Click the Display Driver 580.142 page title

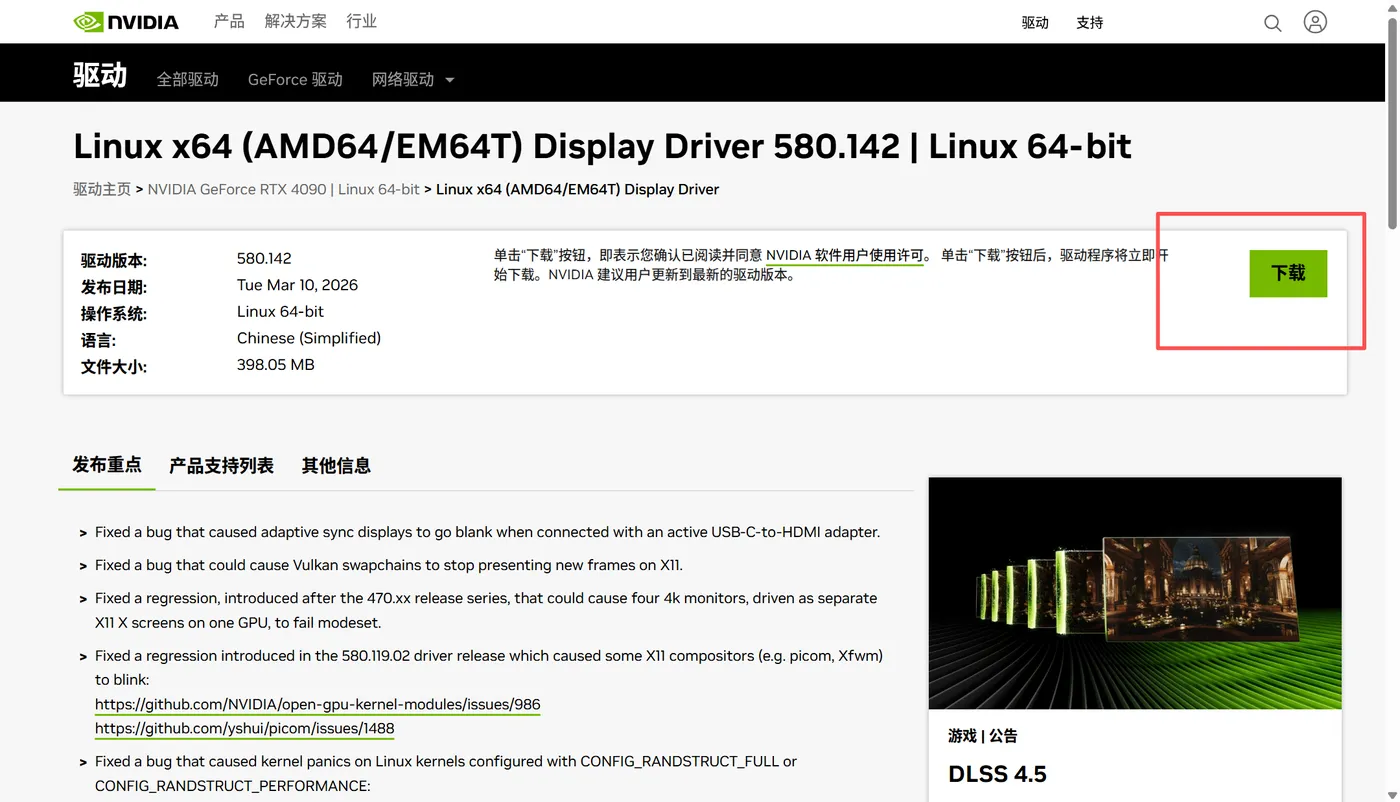coord(602,147)
